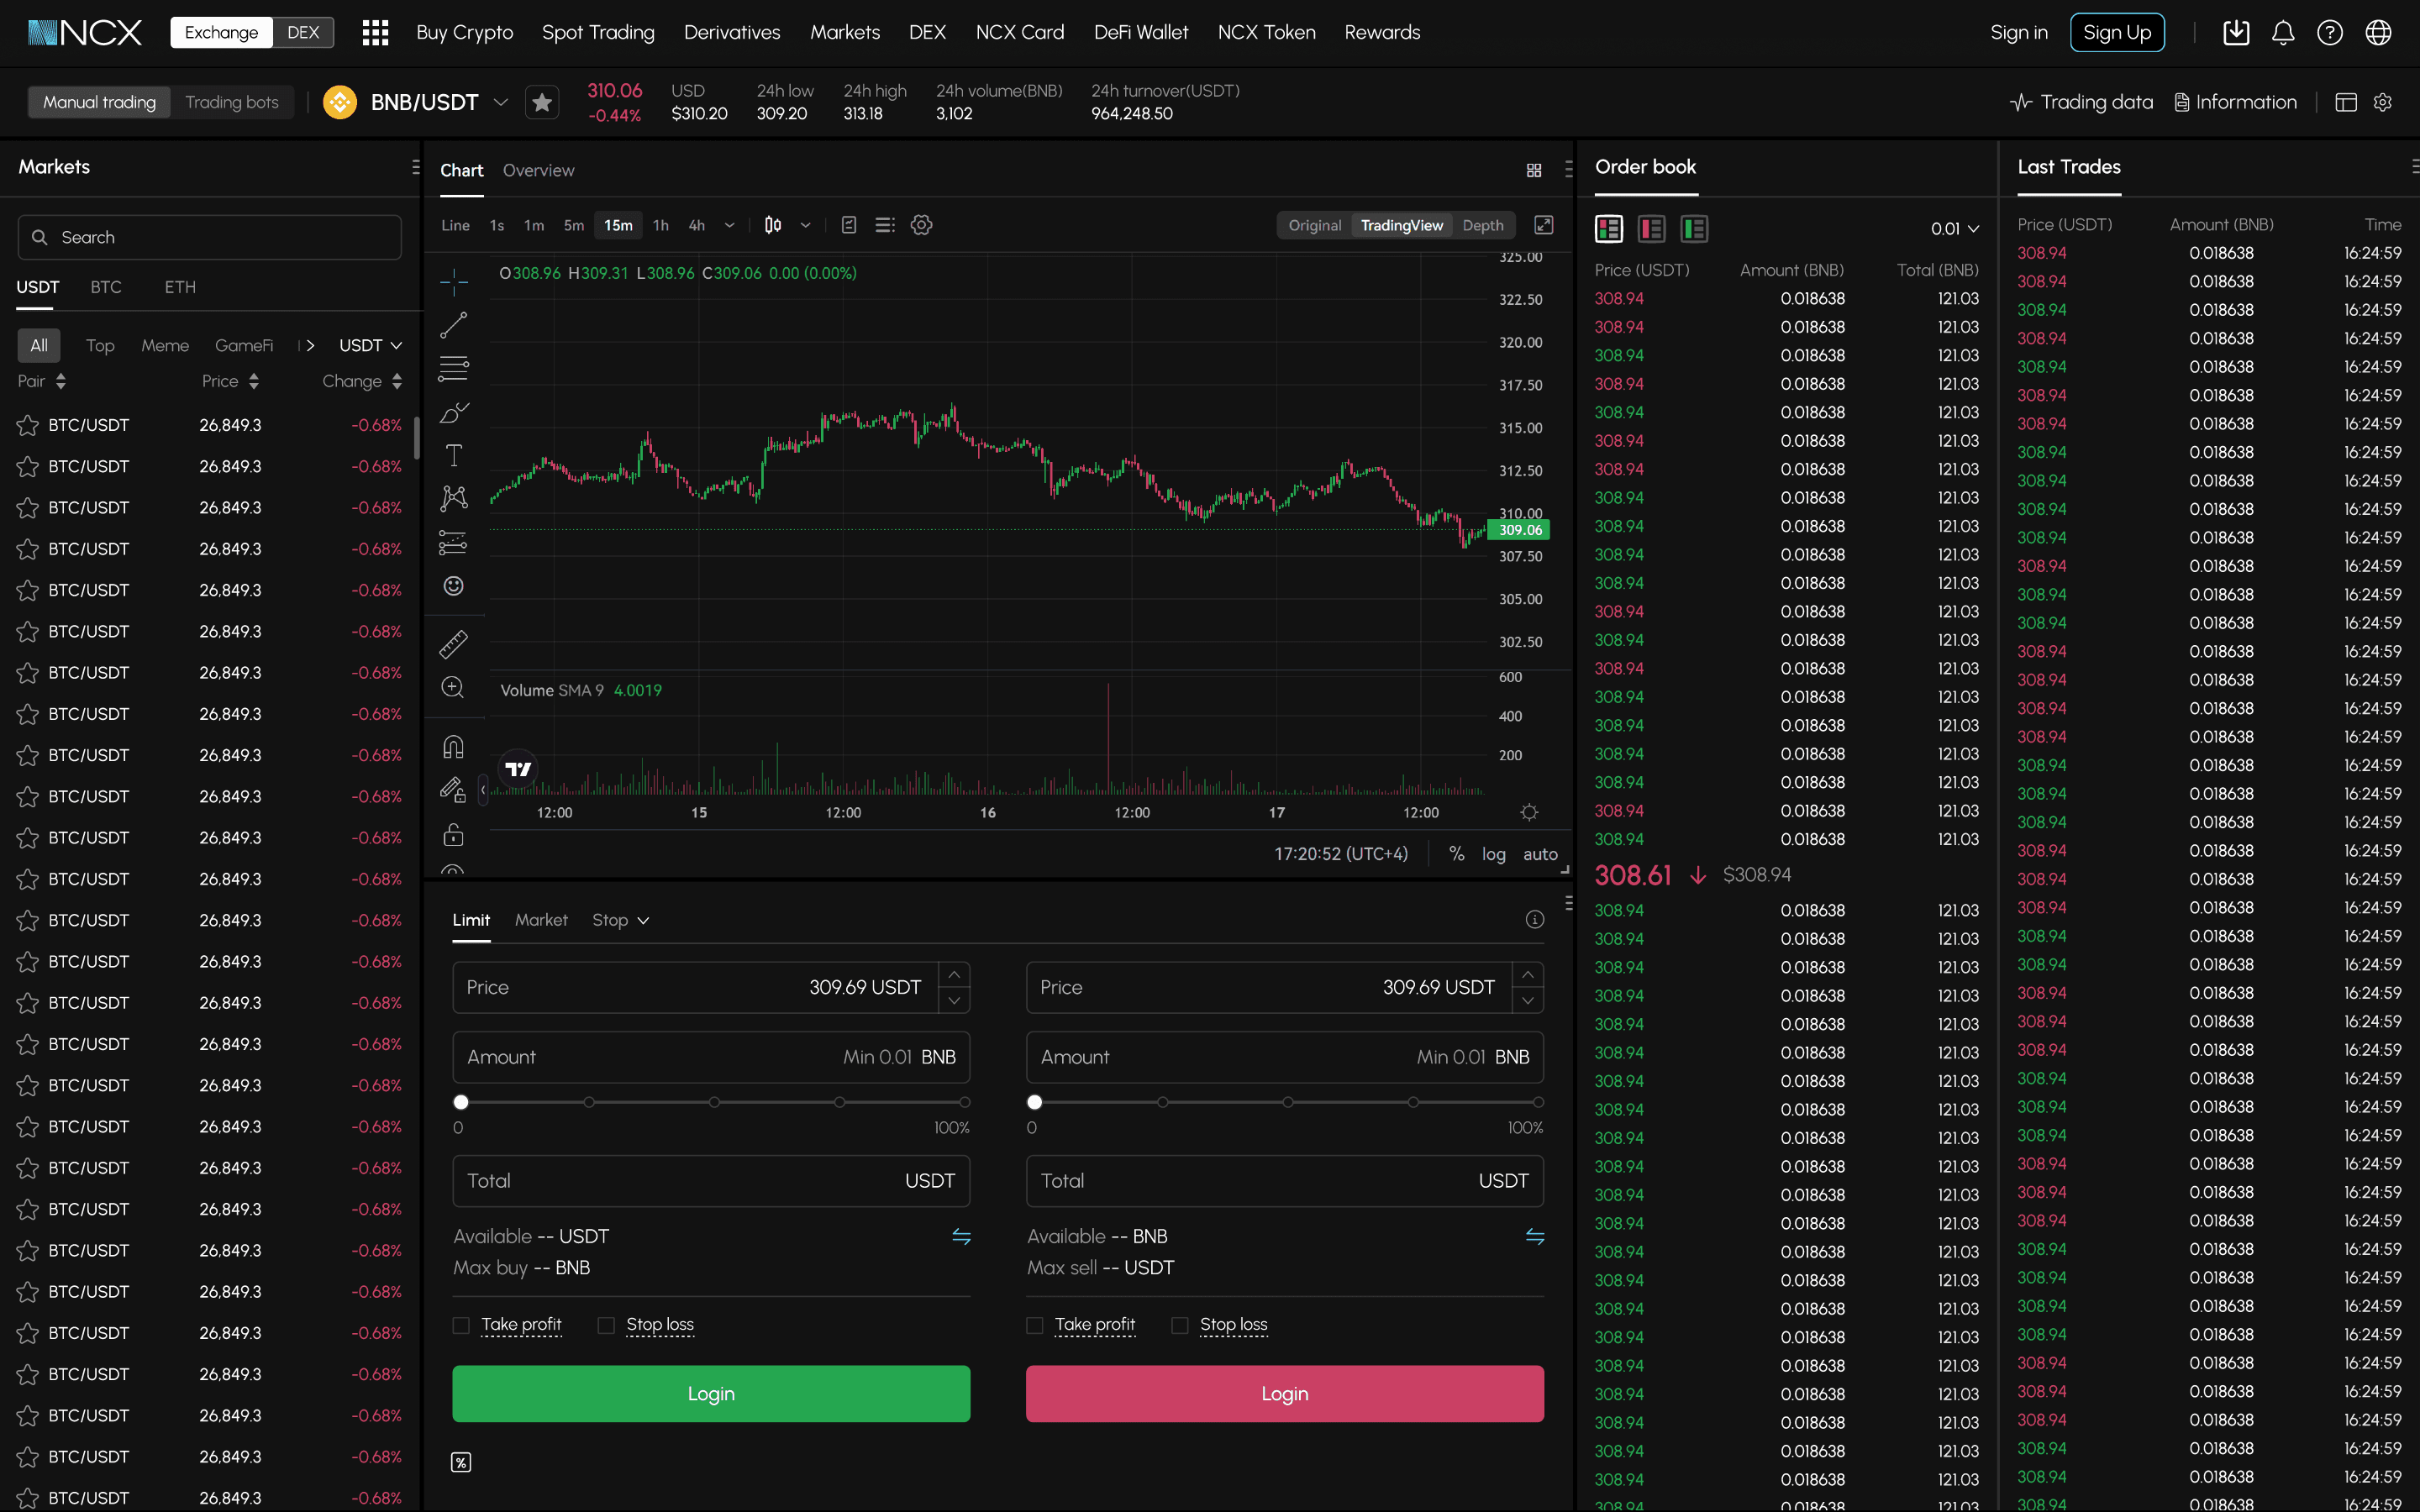Check Stop loss on buy form
The image size is (2420, 1512).
point(606,1325)
